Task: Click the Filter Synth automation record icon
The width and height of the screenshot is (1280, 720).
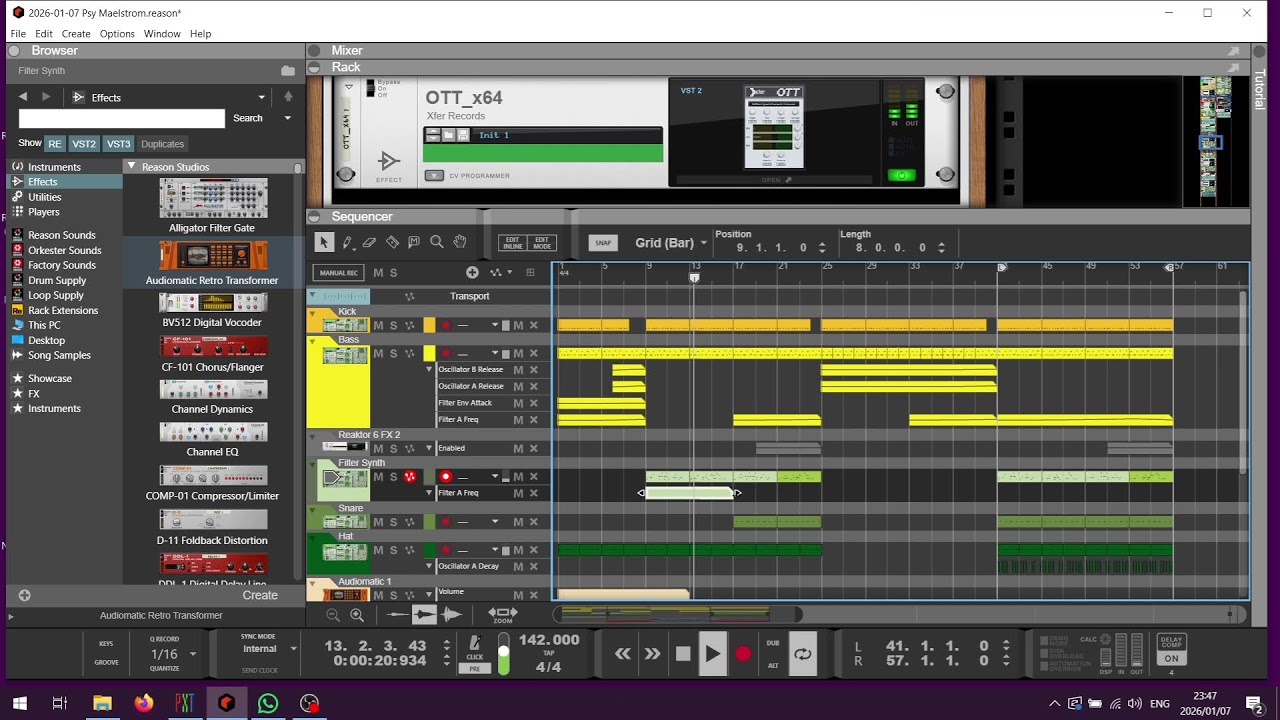Action: [410, 477]
